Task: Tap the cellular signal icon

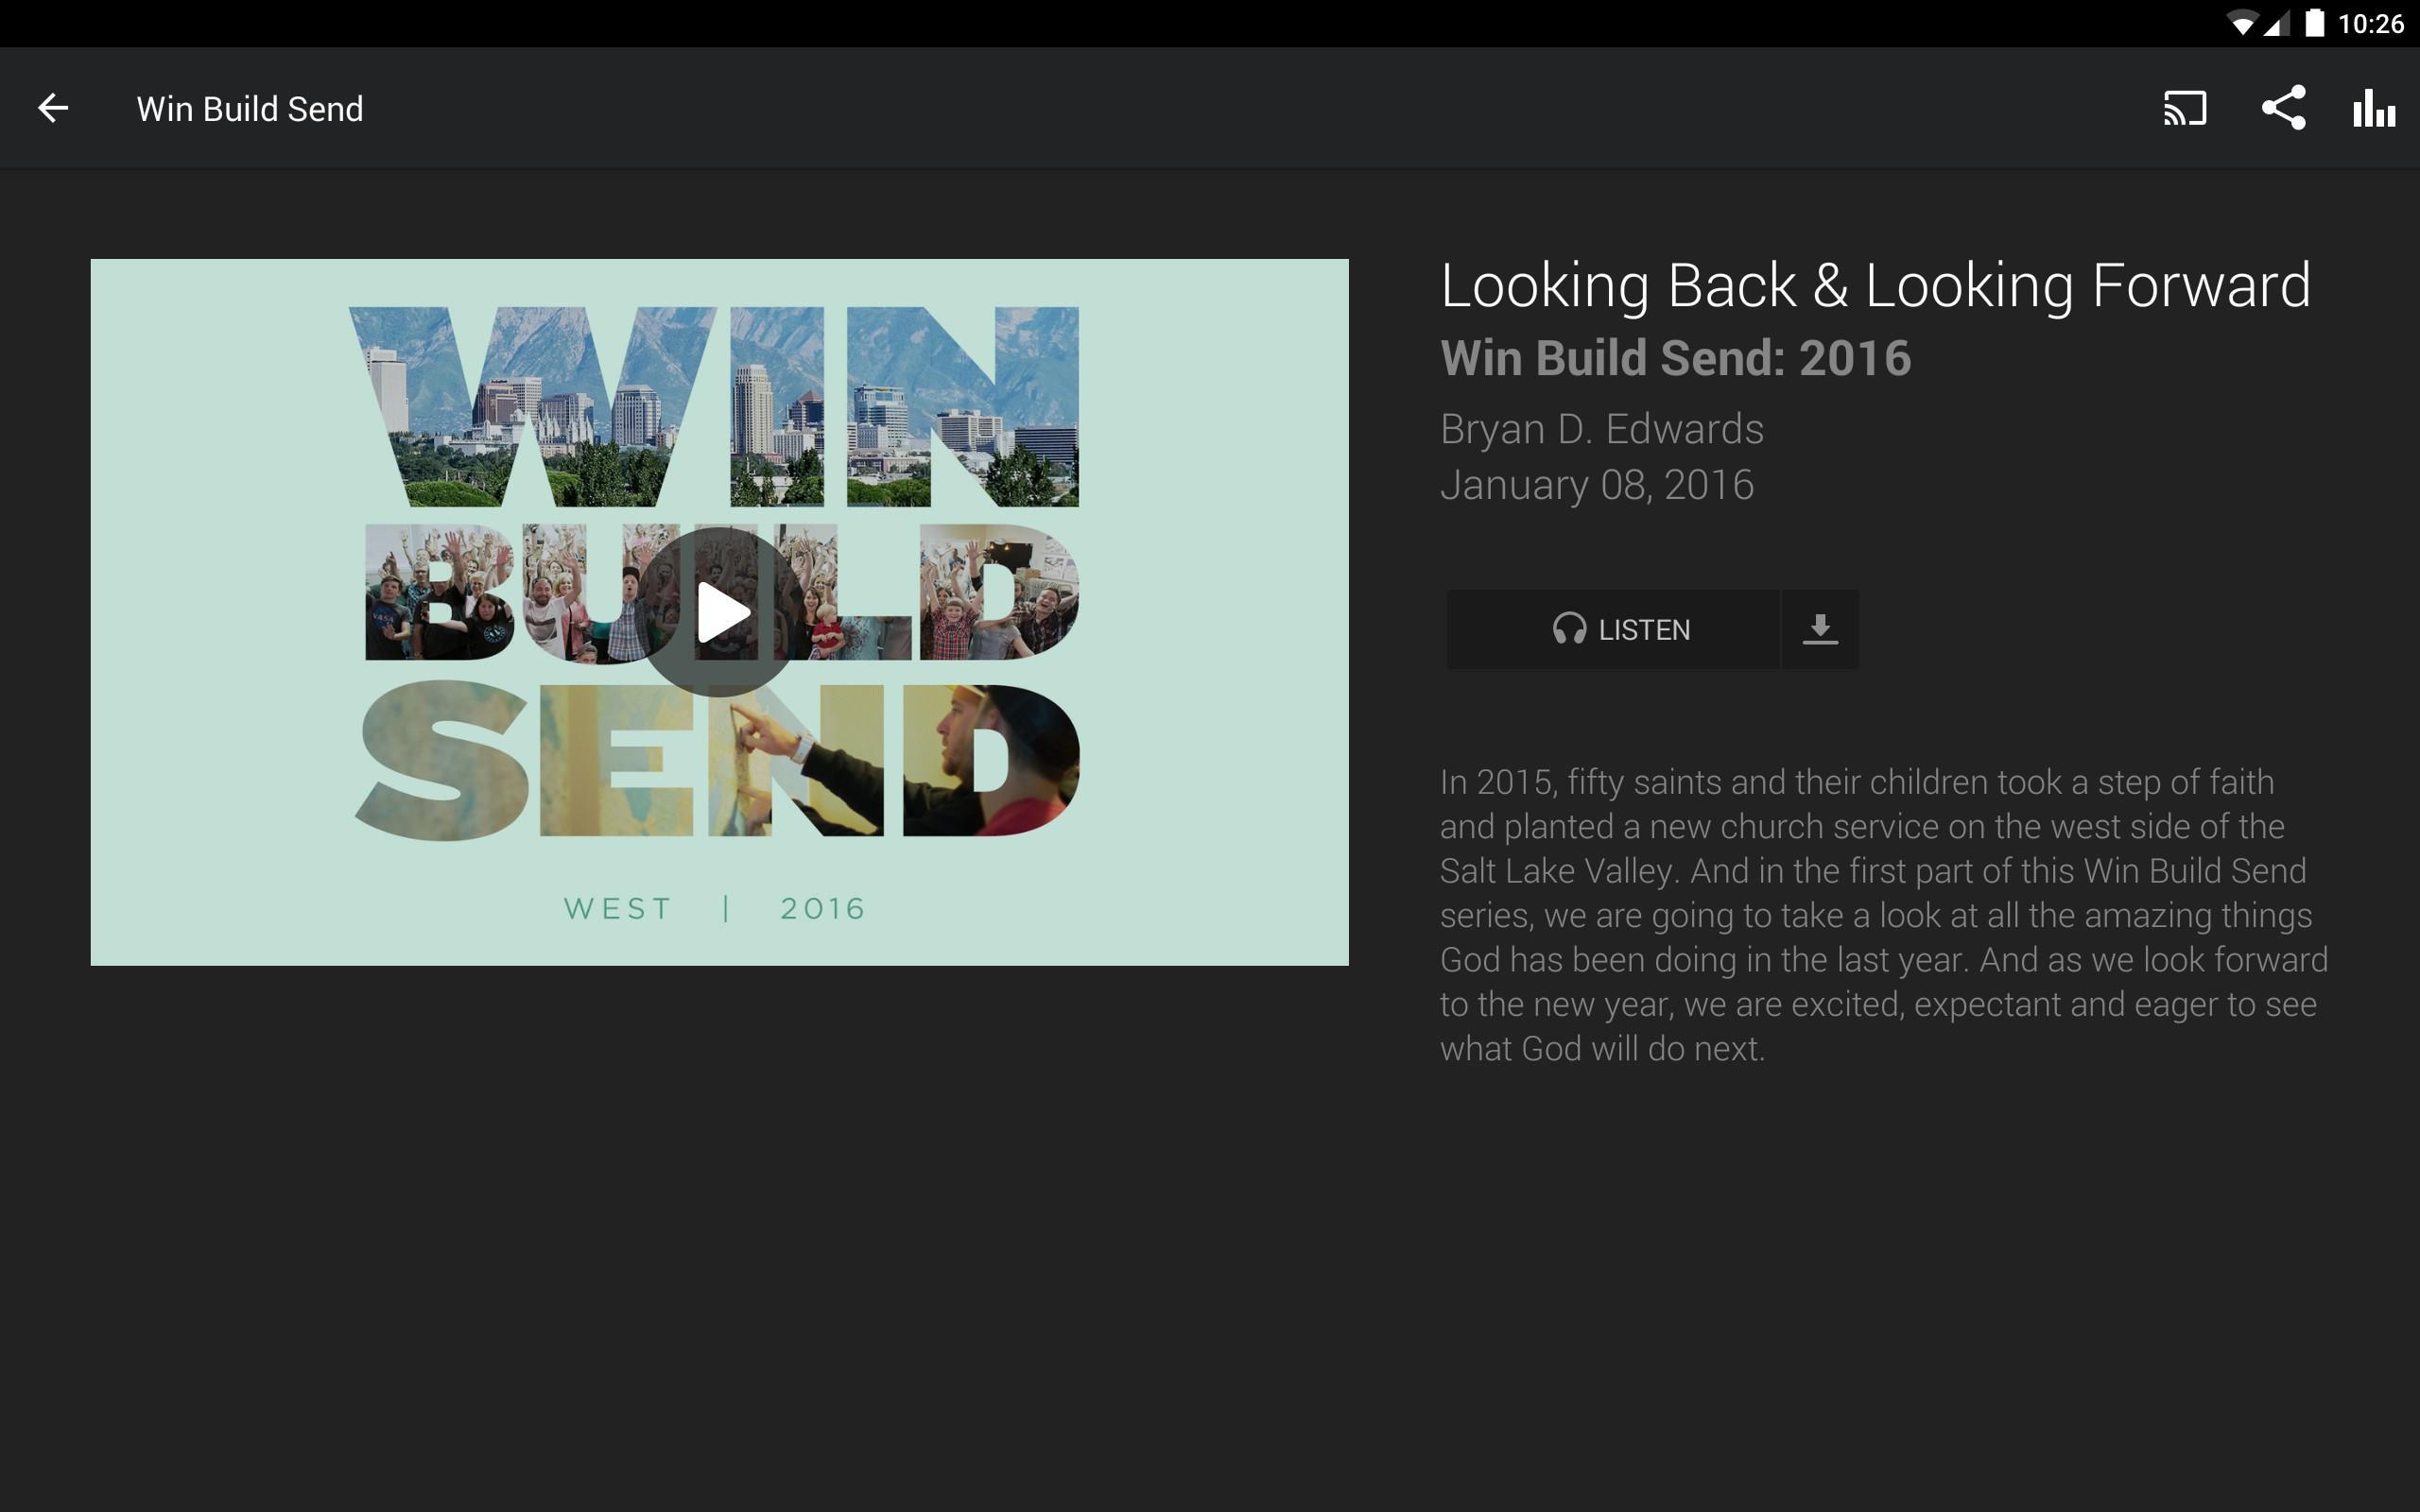Action: click(x=2277, y=23)
